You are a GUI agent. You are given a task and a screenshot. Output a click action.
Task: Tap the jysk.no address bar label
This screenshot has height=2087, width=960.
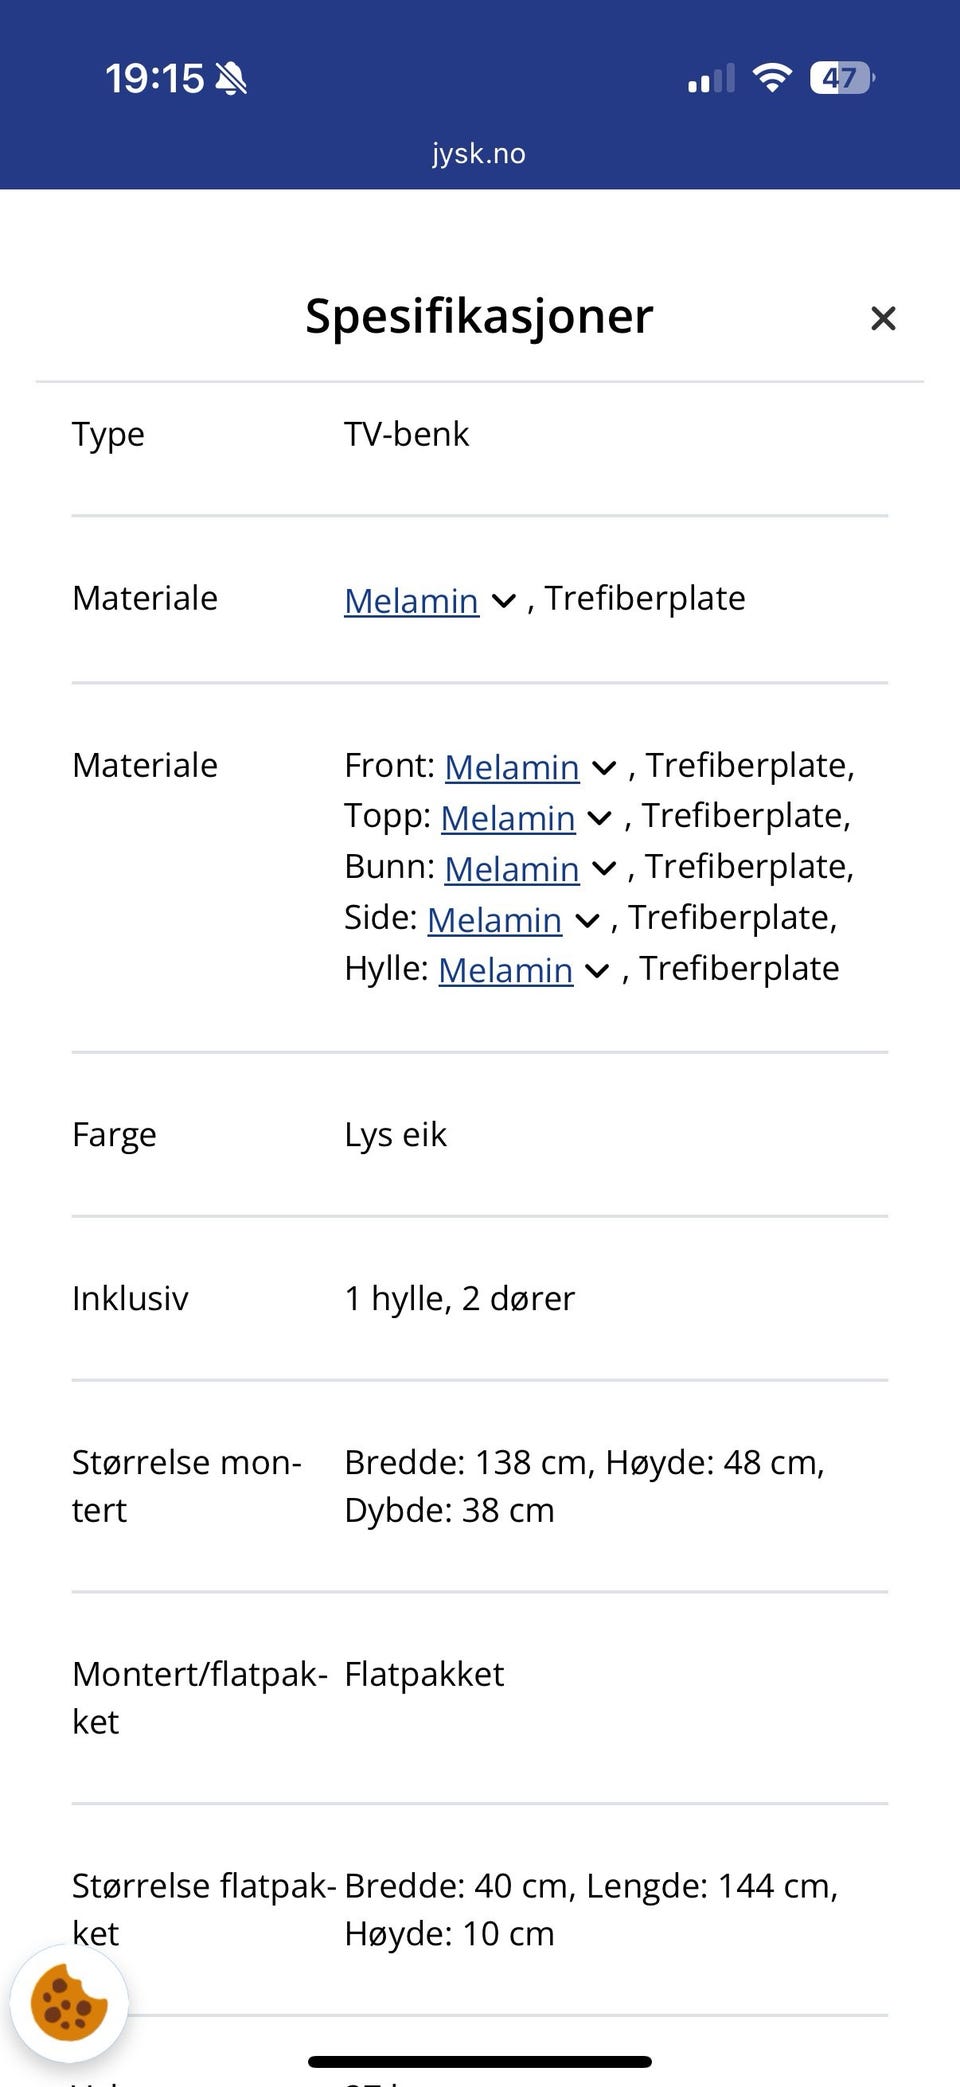point(479,154)
